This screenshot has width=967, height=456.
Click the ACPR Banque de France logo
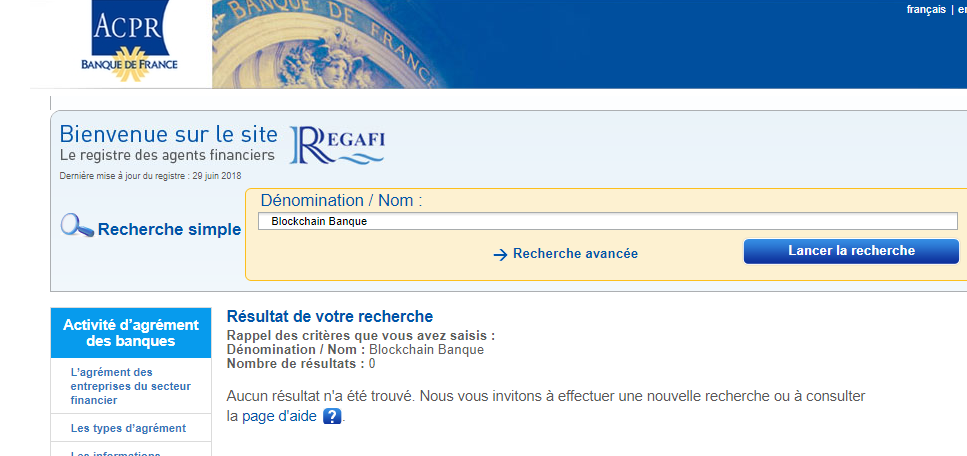point(129,42)
